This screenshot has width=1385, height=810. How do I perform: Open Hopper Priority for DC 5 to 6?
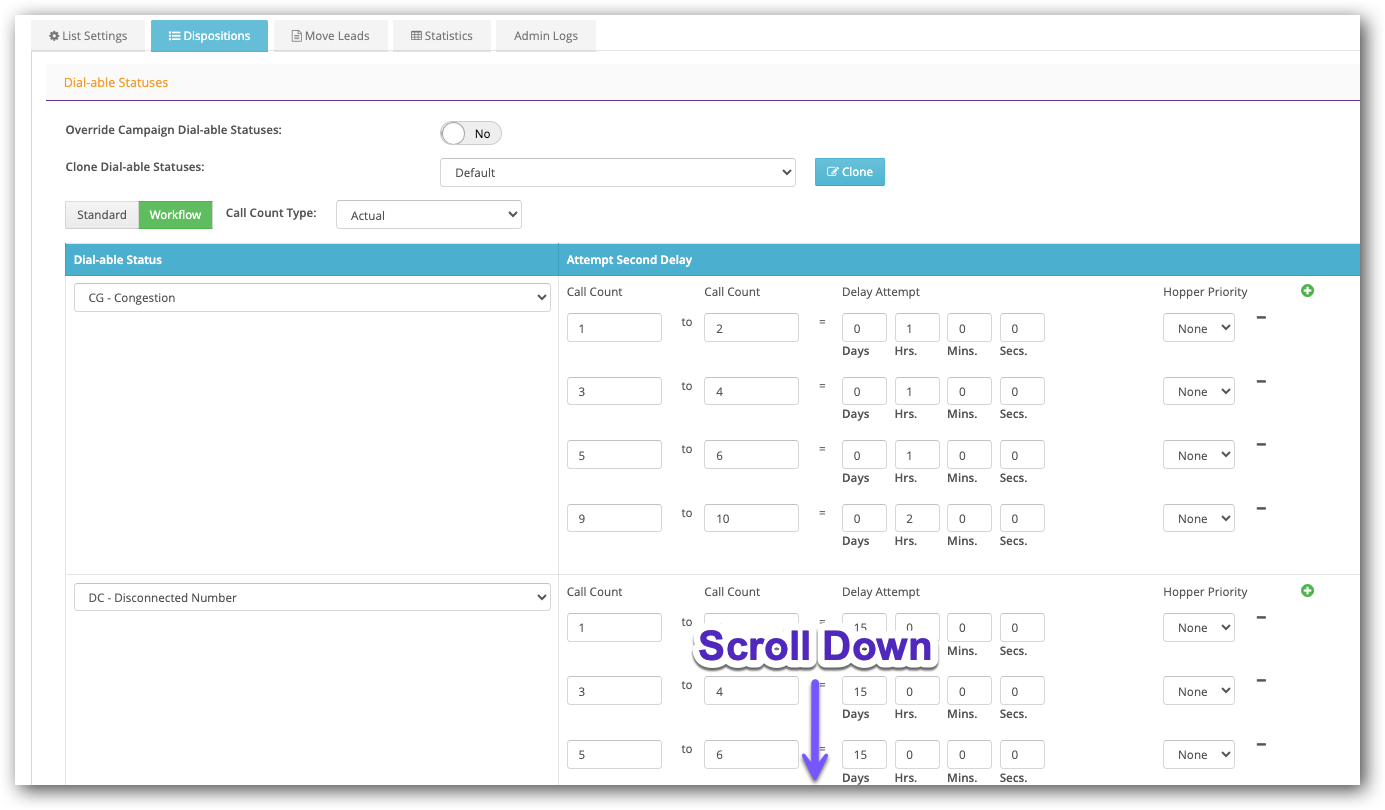[x=1199, y=755]
